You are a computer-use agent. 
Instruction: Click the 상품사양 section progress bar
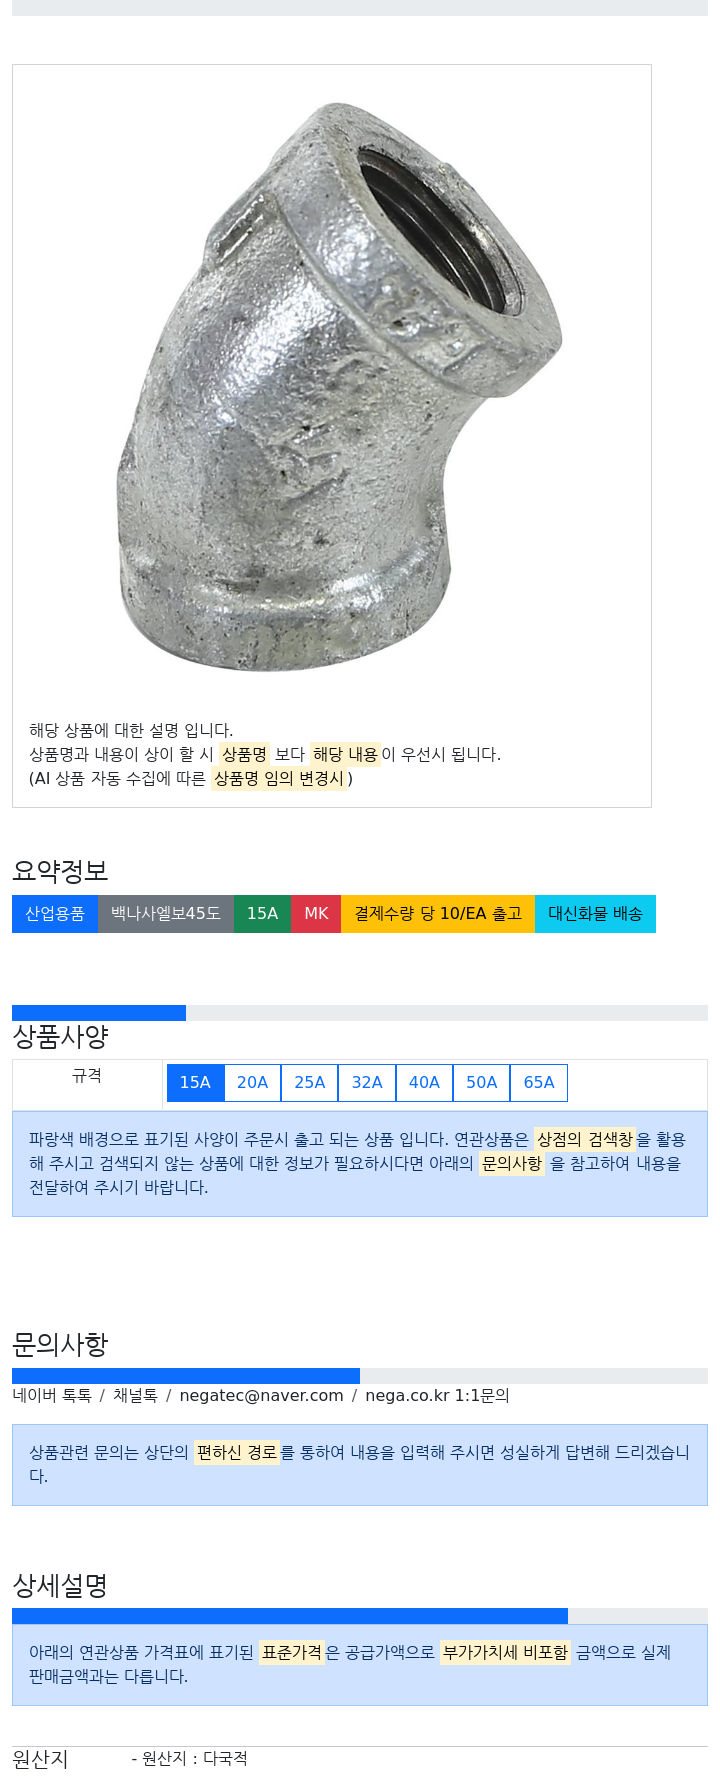(x=360, y=1013)
